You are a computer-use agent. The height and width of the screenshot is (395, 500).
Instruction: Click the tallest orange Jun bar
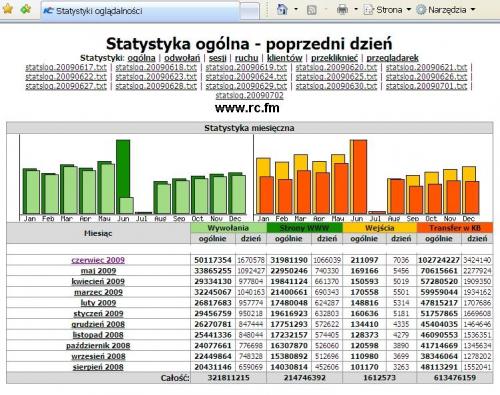pos(360,177)
